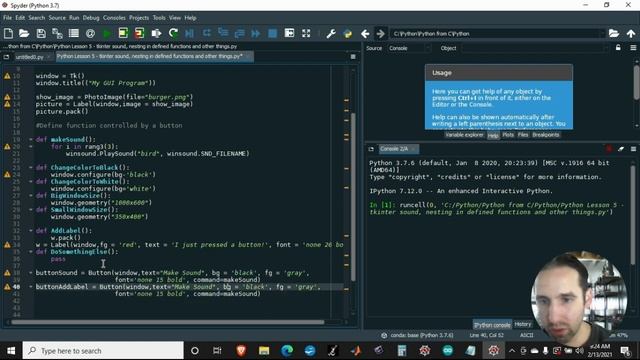Open the Tools menu

click(159, 18)
